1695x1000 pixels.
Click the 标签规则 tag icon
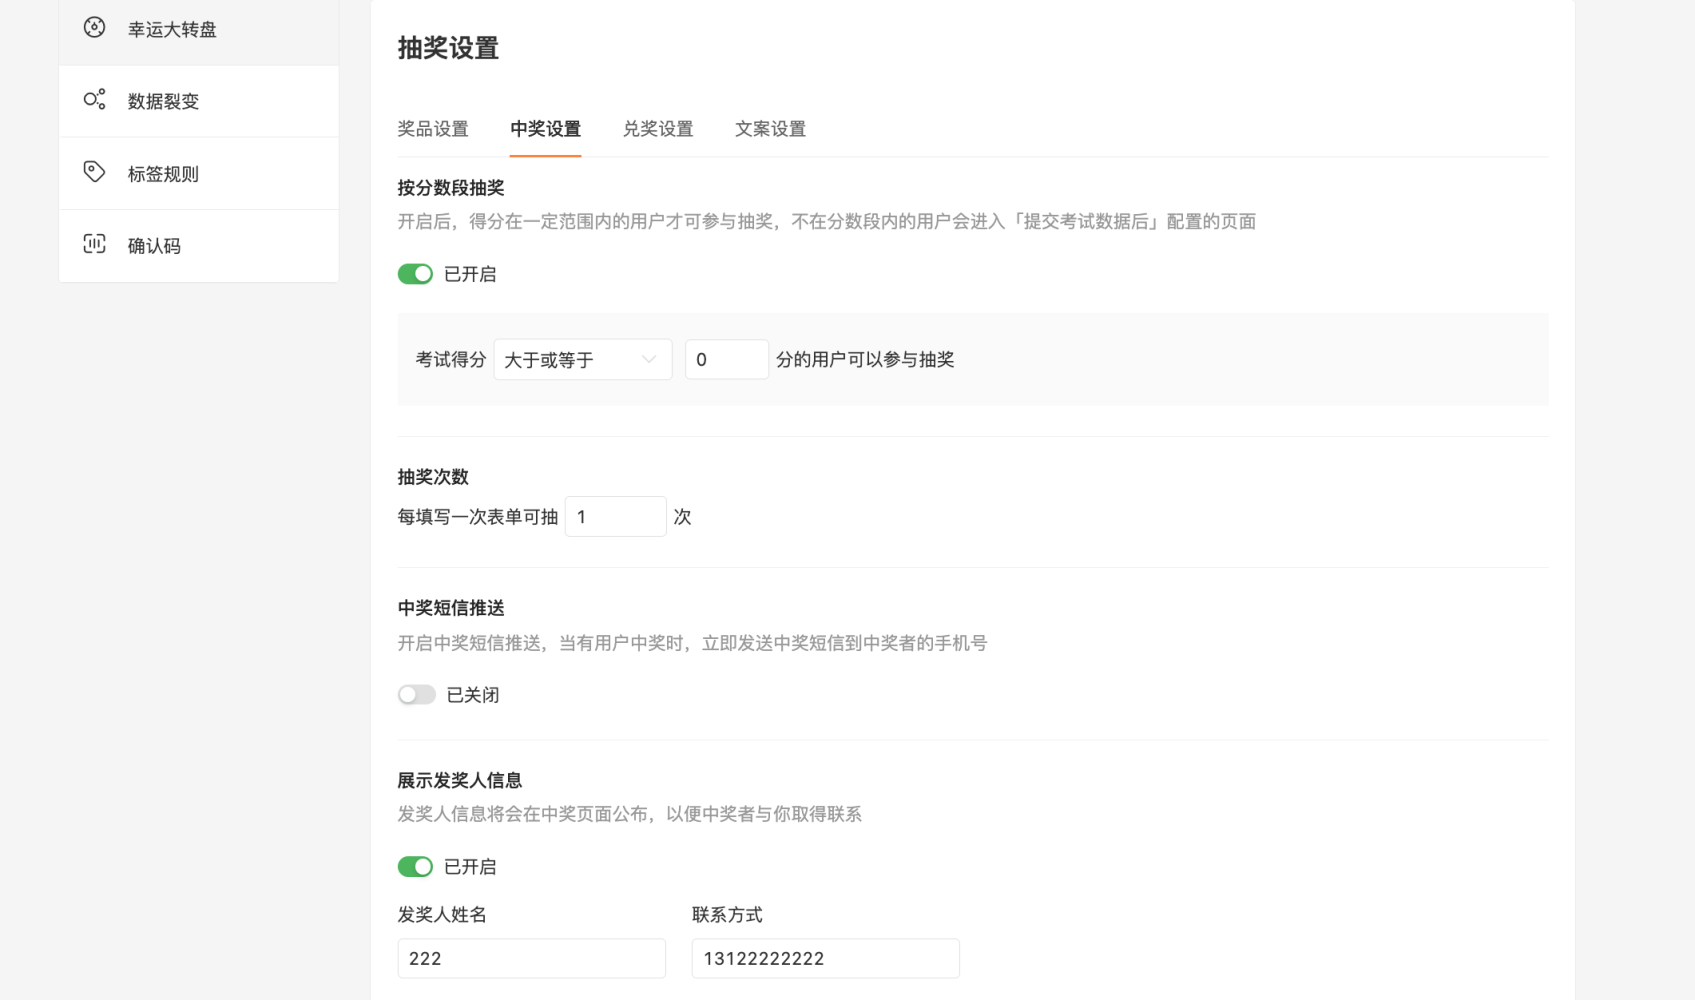pyautogui.click(x=94, y=172)
